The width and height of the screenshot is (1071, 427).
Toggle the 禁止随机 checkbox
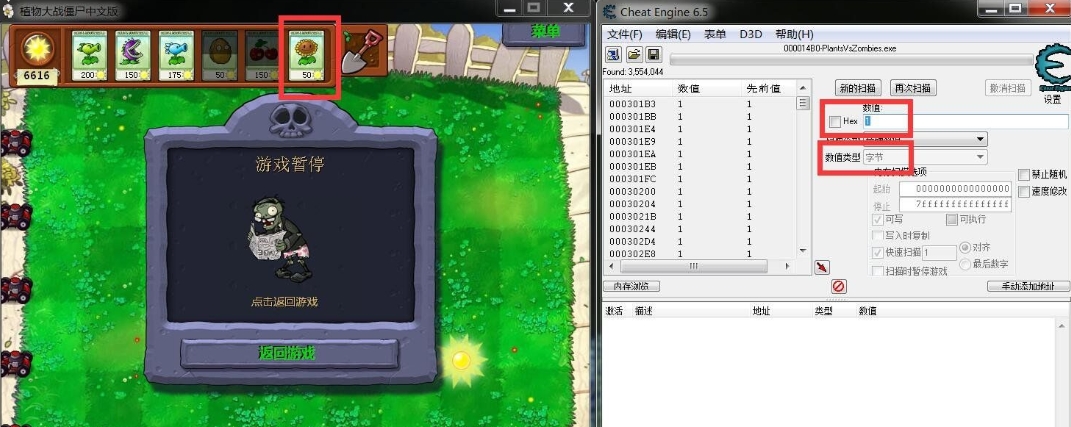pyautogui.click(x=1024, y=175)
